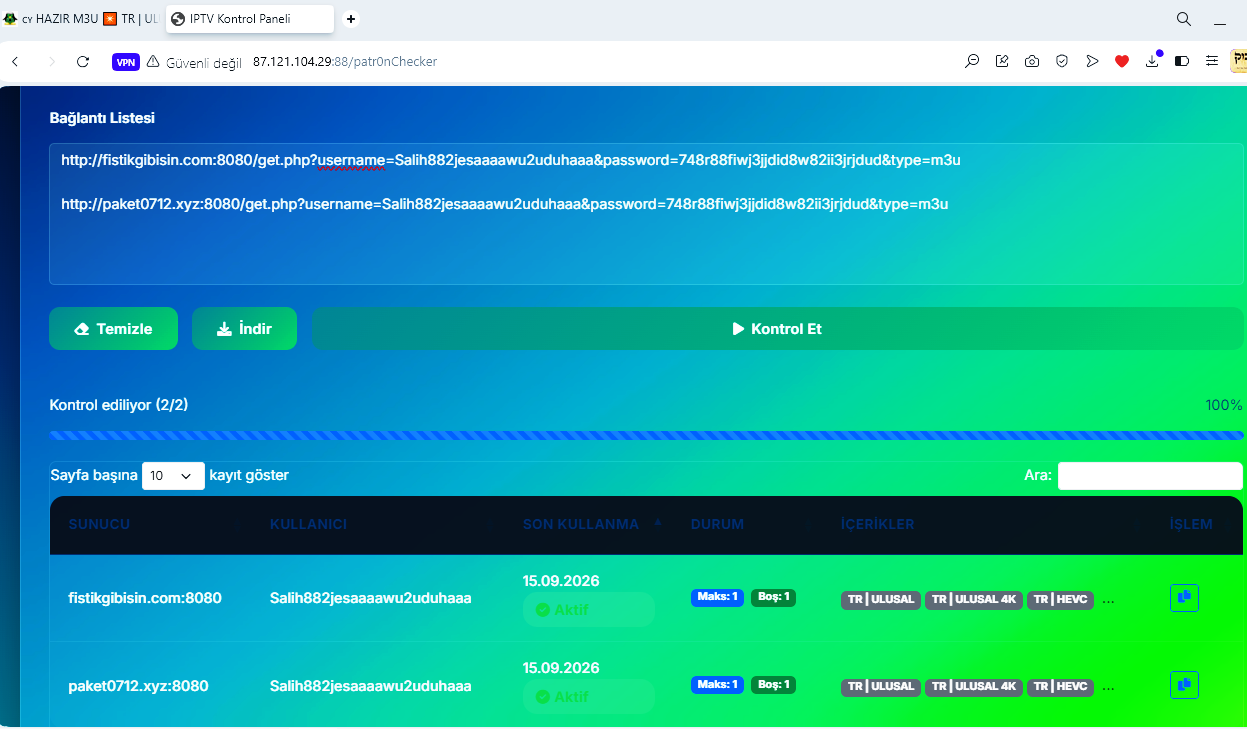Image resolution: width=1247 pixels, height=729 pixels.
Task: Toggle the browser sidebar panel icon
Action: coord(1182,61)
